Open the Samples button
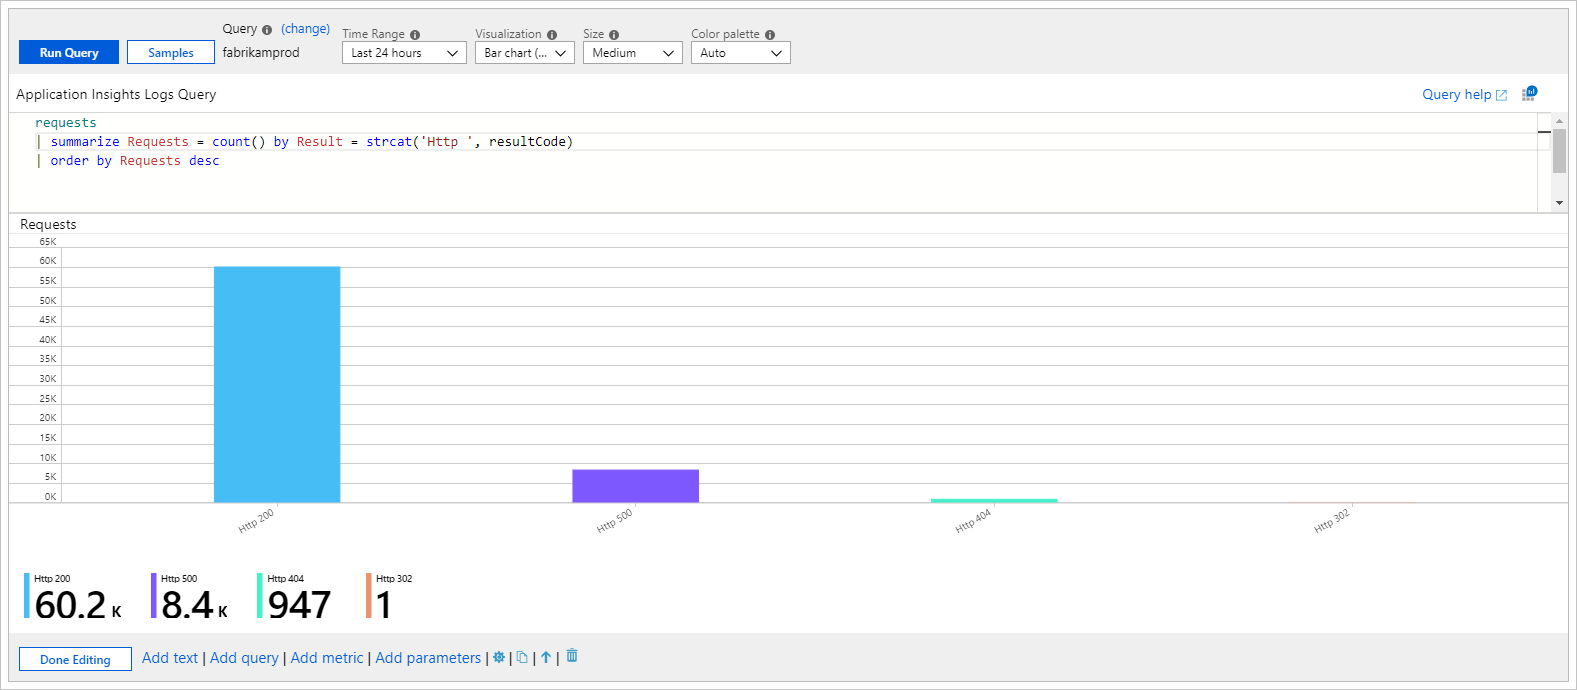Viewport: 1577px width, 690px height. [x=170, y=53]
